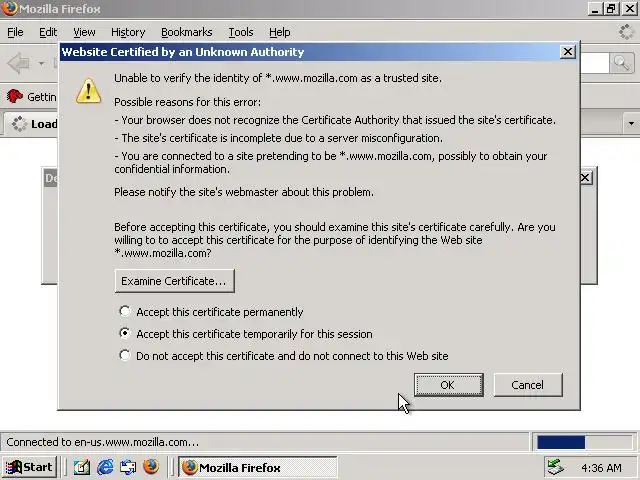Image resolution: width=640 pixels, height=480 pixels.
Task: Click the clock showing 4:36 AM
Action: point(601,468)
